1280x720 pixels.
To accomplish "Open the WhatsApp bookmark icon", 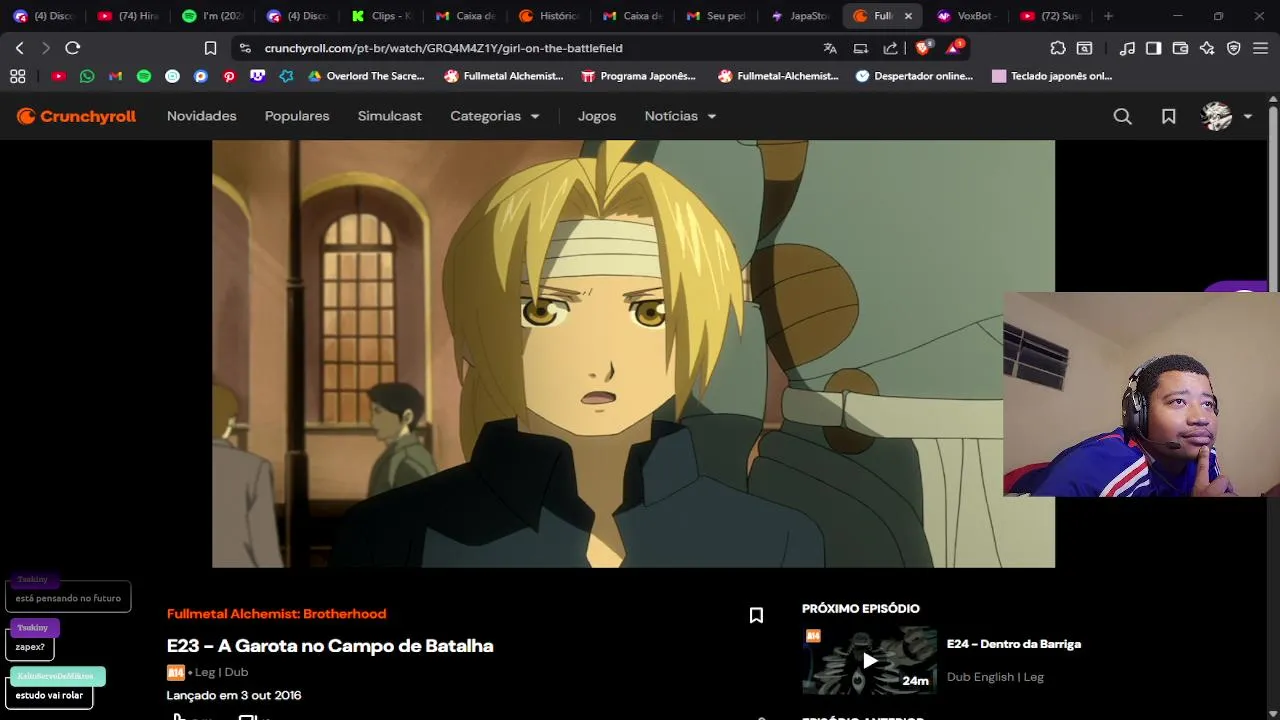I will click(x=87, y=76).
